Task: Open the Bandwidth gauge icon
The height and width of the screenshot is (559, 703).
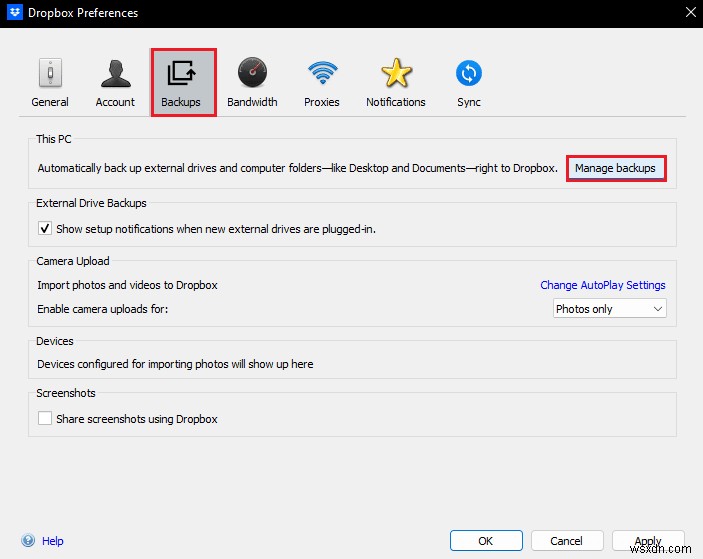Action: (x=252, y=72)
